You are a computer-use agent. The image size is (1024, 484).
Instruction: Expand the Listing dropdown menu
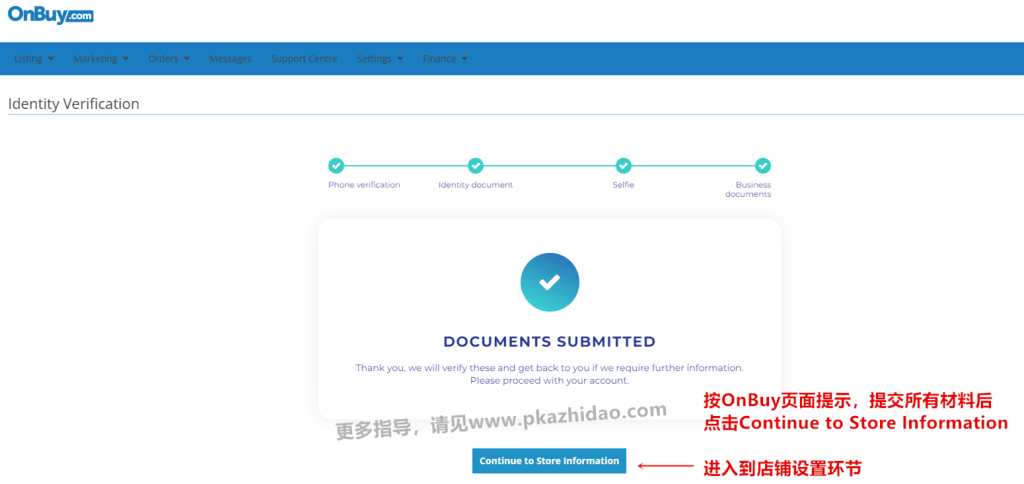coord(34,59)
